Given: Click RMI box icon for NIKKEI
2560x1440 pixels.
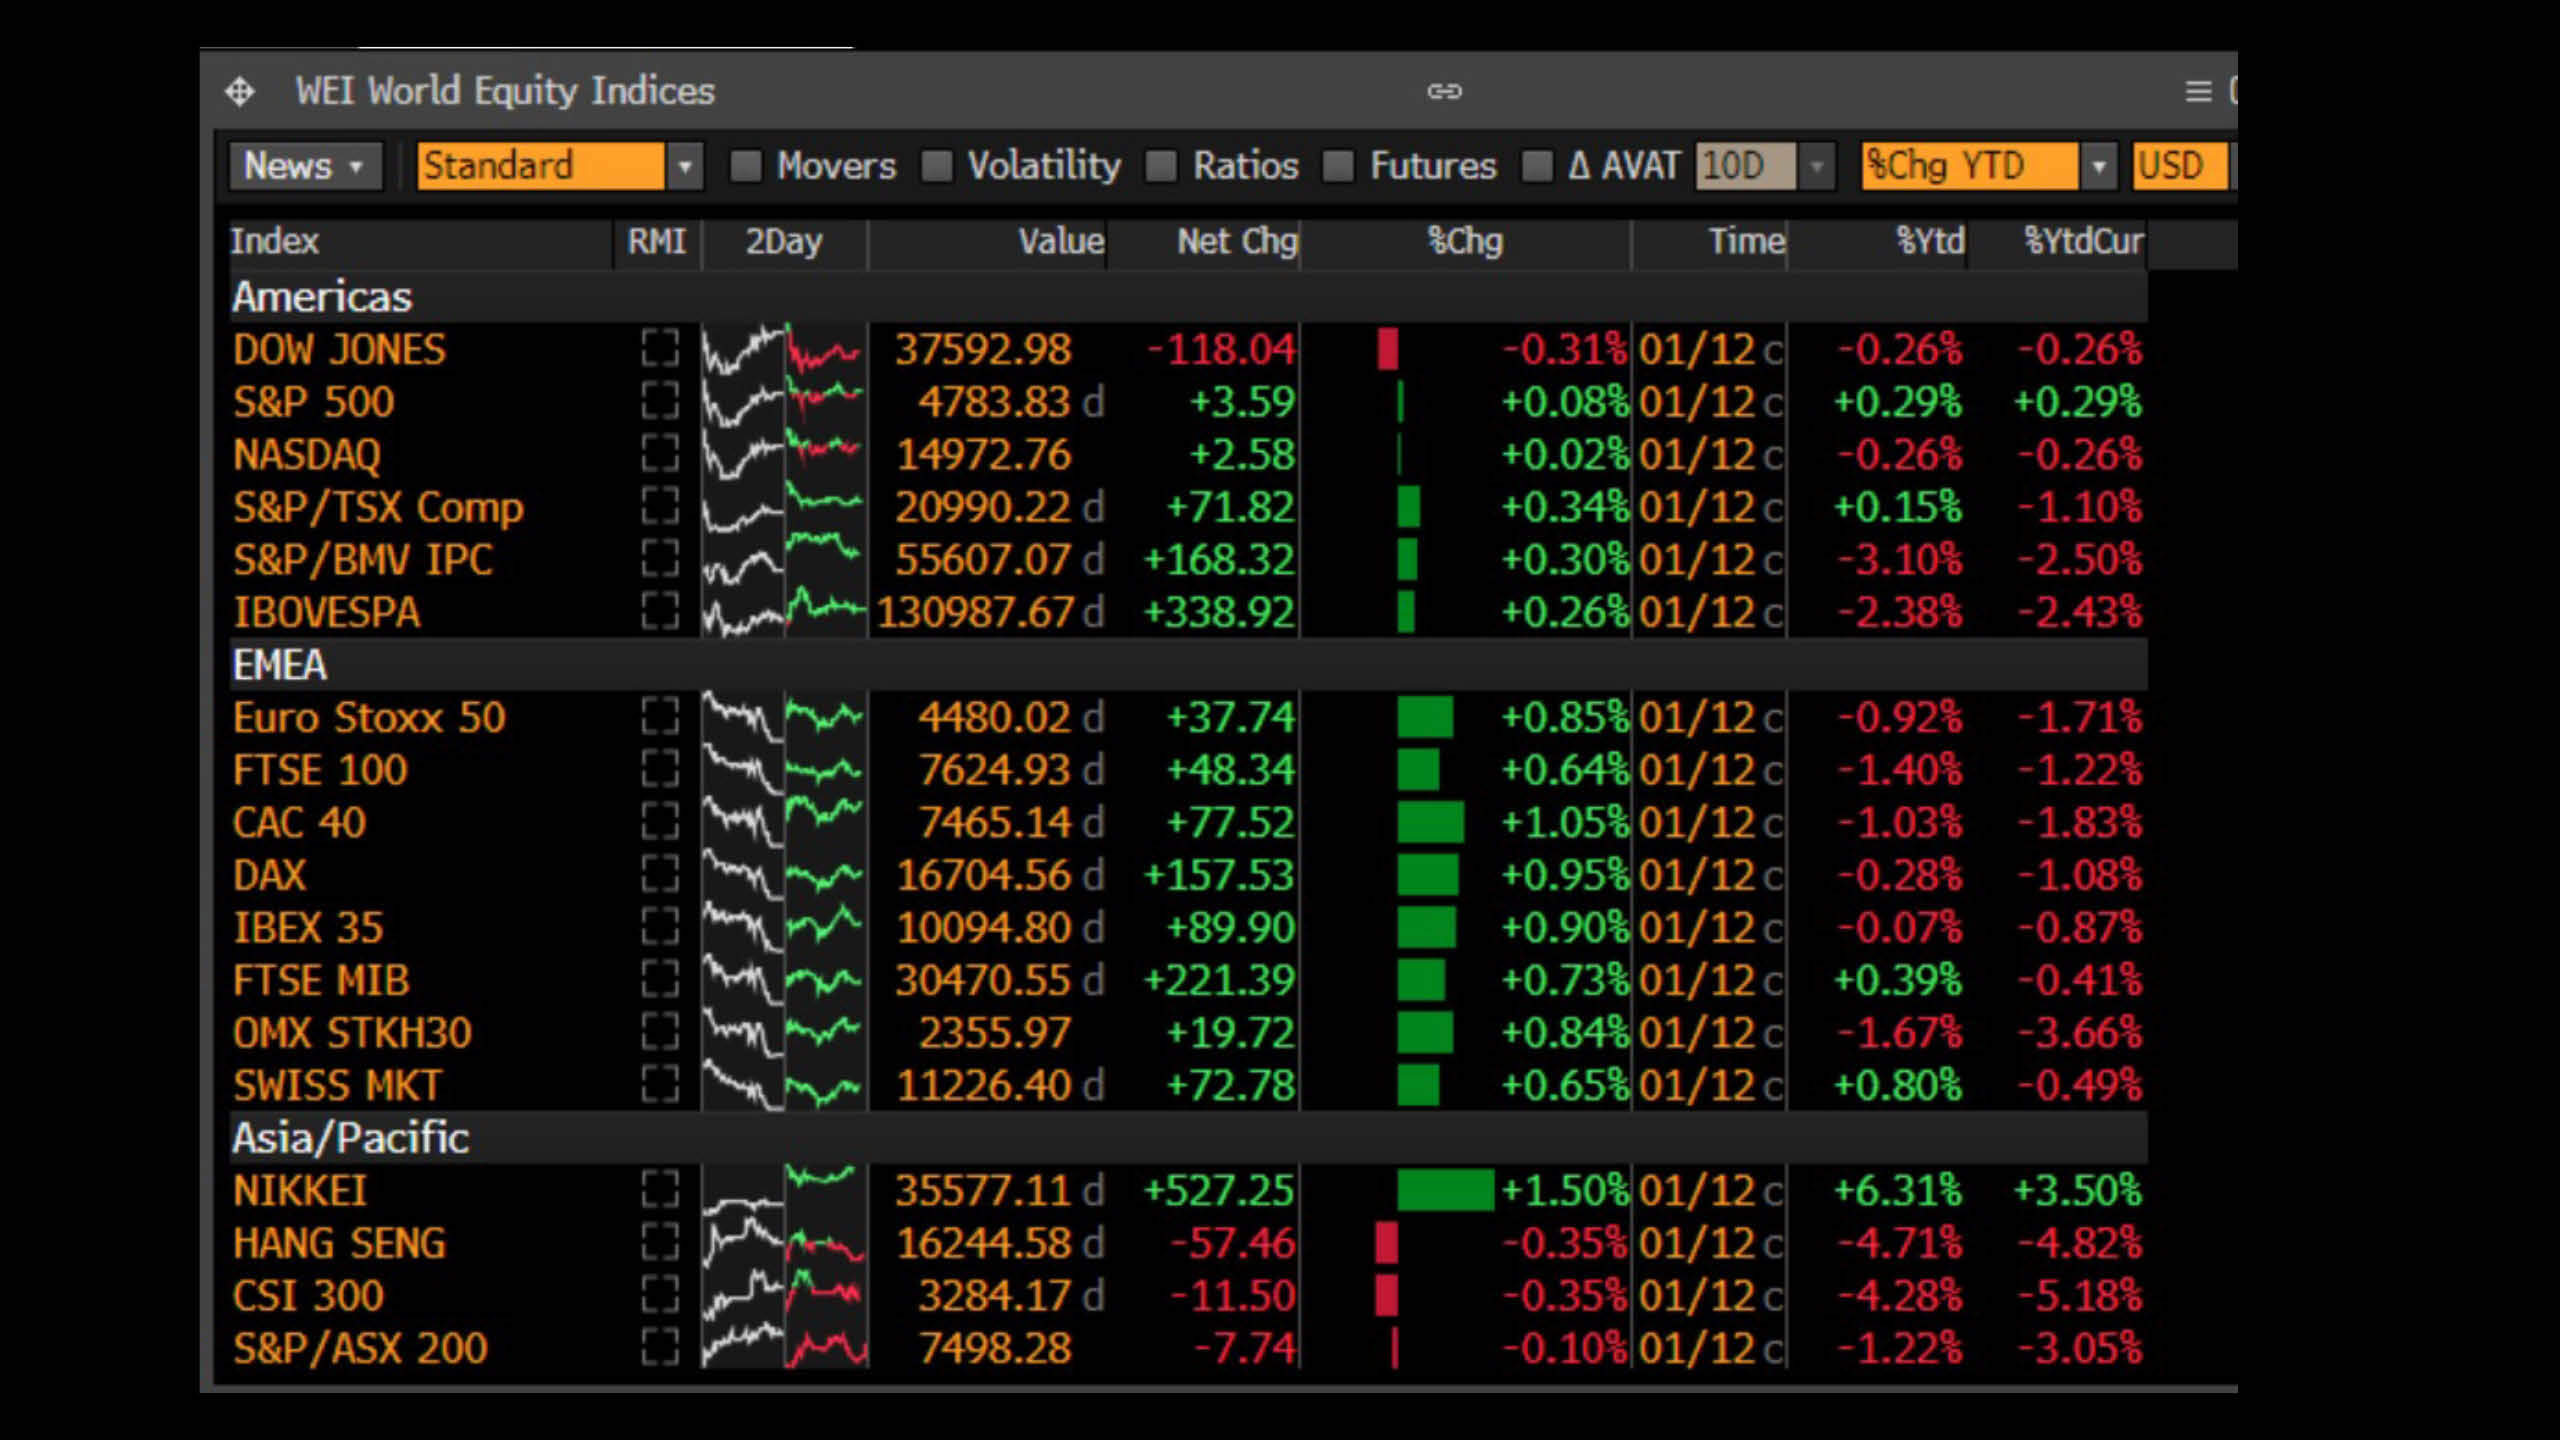Looking at the screenshot, I should [660, 1190].
